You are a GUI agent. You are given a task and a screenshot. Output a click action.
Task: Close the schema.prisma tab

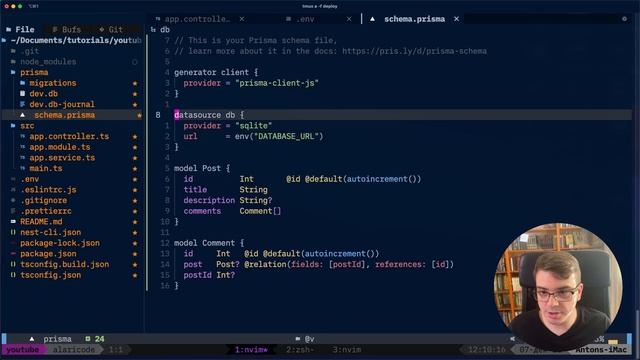tap(456, 19)
